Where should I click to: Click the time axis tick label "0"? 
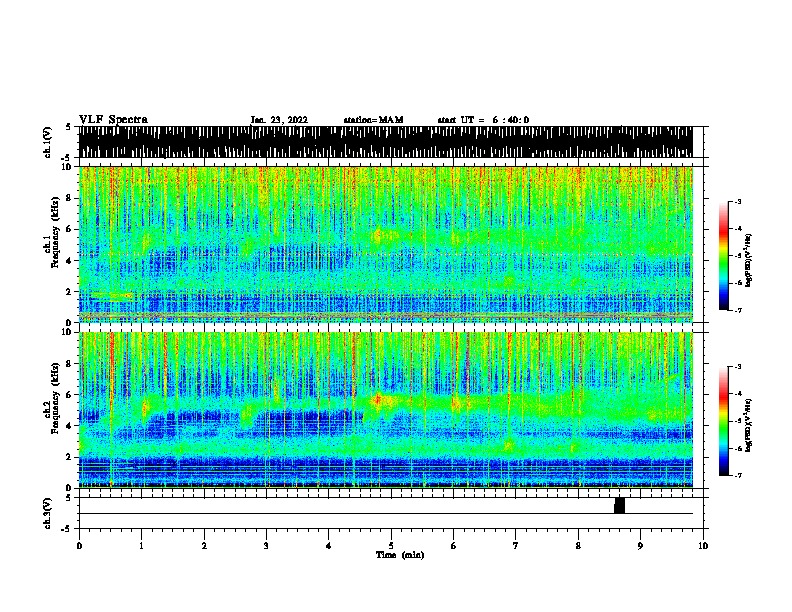[79, 546]
